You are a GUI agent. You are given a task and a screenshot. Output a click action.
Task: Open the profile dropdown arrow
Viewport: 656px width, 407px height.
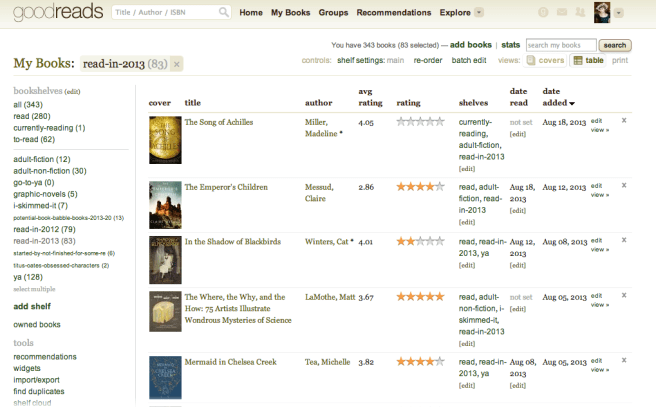(620, 13)
